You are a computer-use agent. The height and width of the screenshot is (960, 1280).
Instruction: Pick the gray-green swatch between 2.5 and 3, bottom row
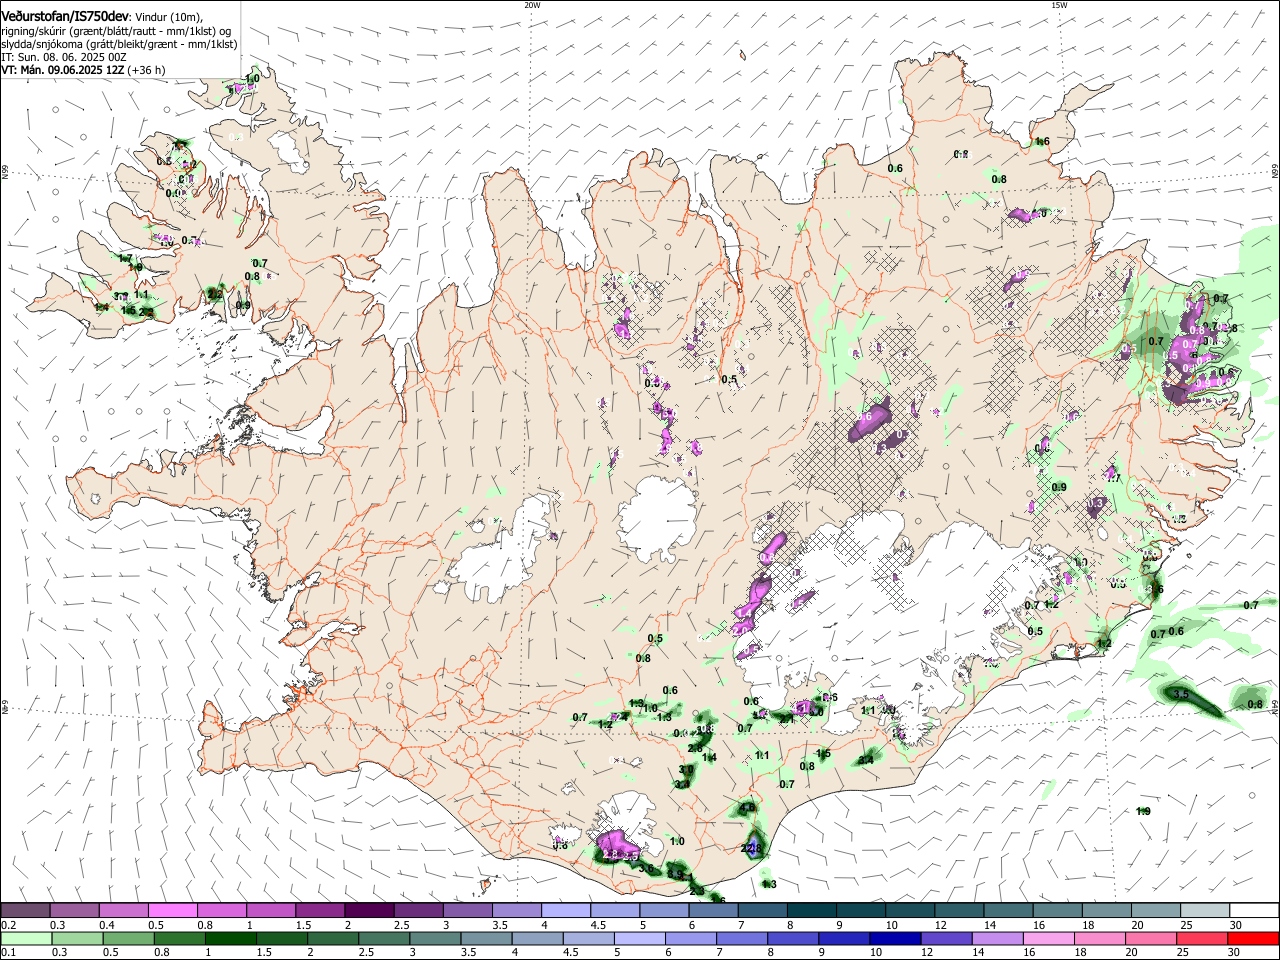point(383,938)
